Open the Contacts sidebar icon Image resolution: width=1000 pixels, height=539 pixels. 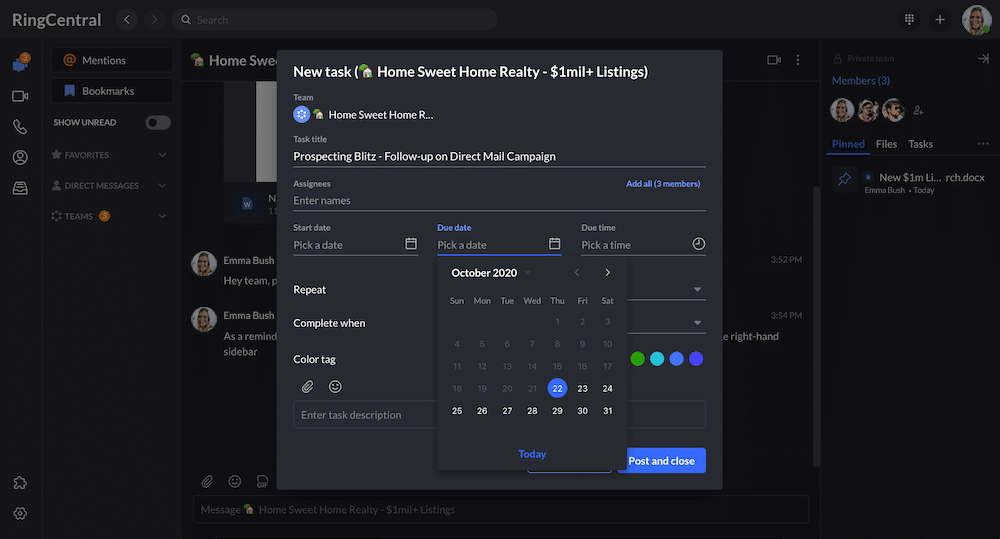click(20, 157)
